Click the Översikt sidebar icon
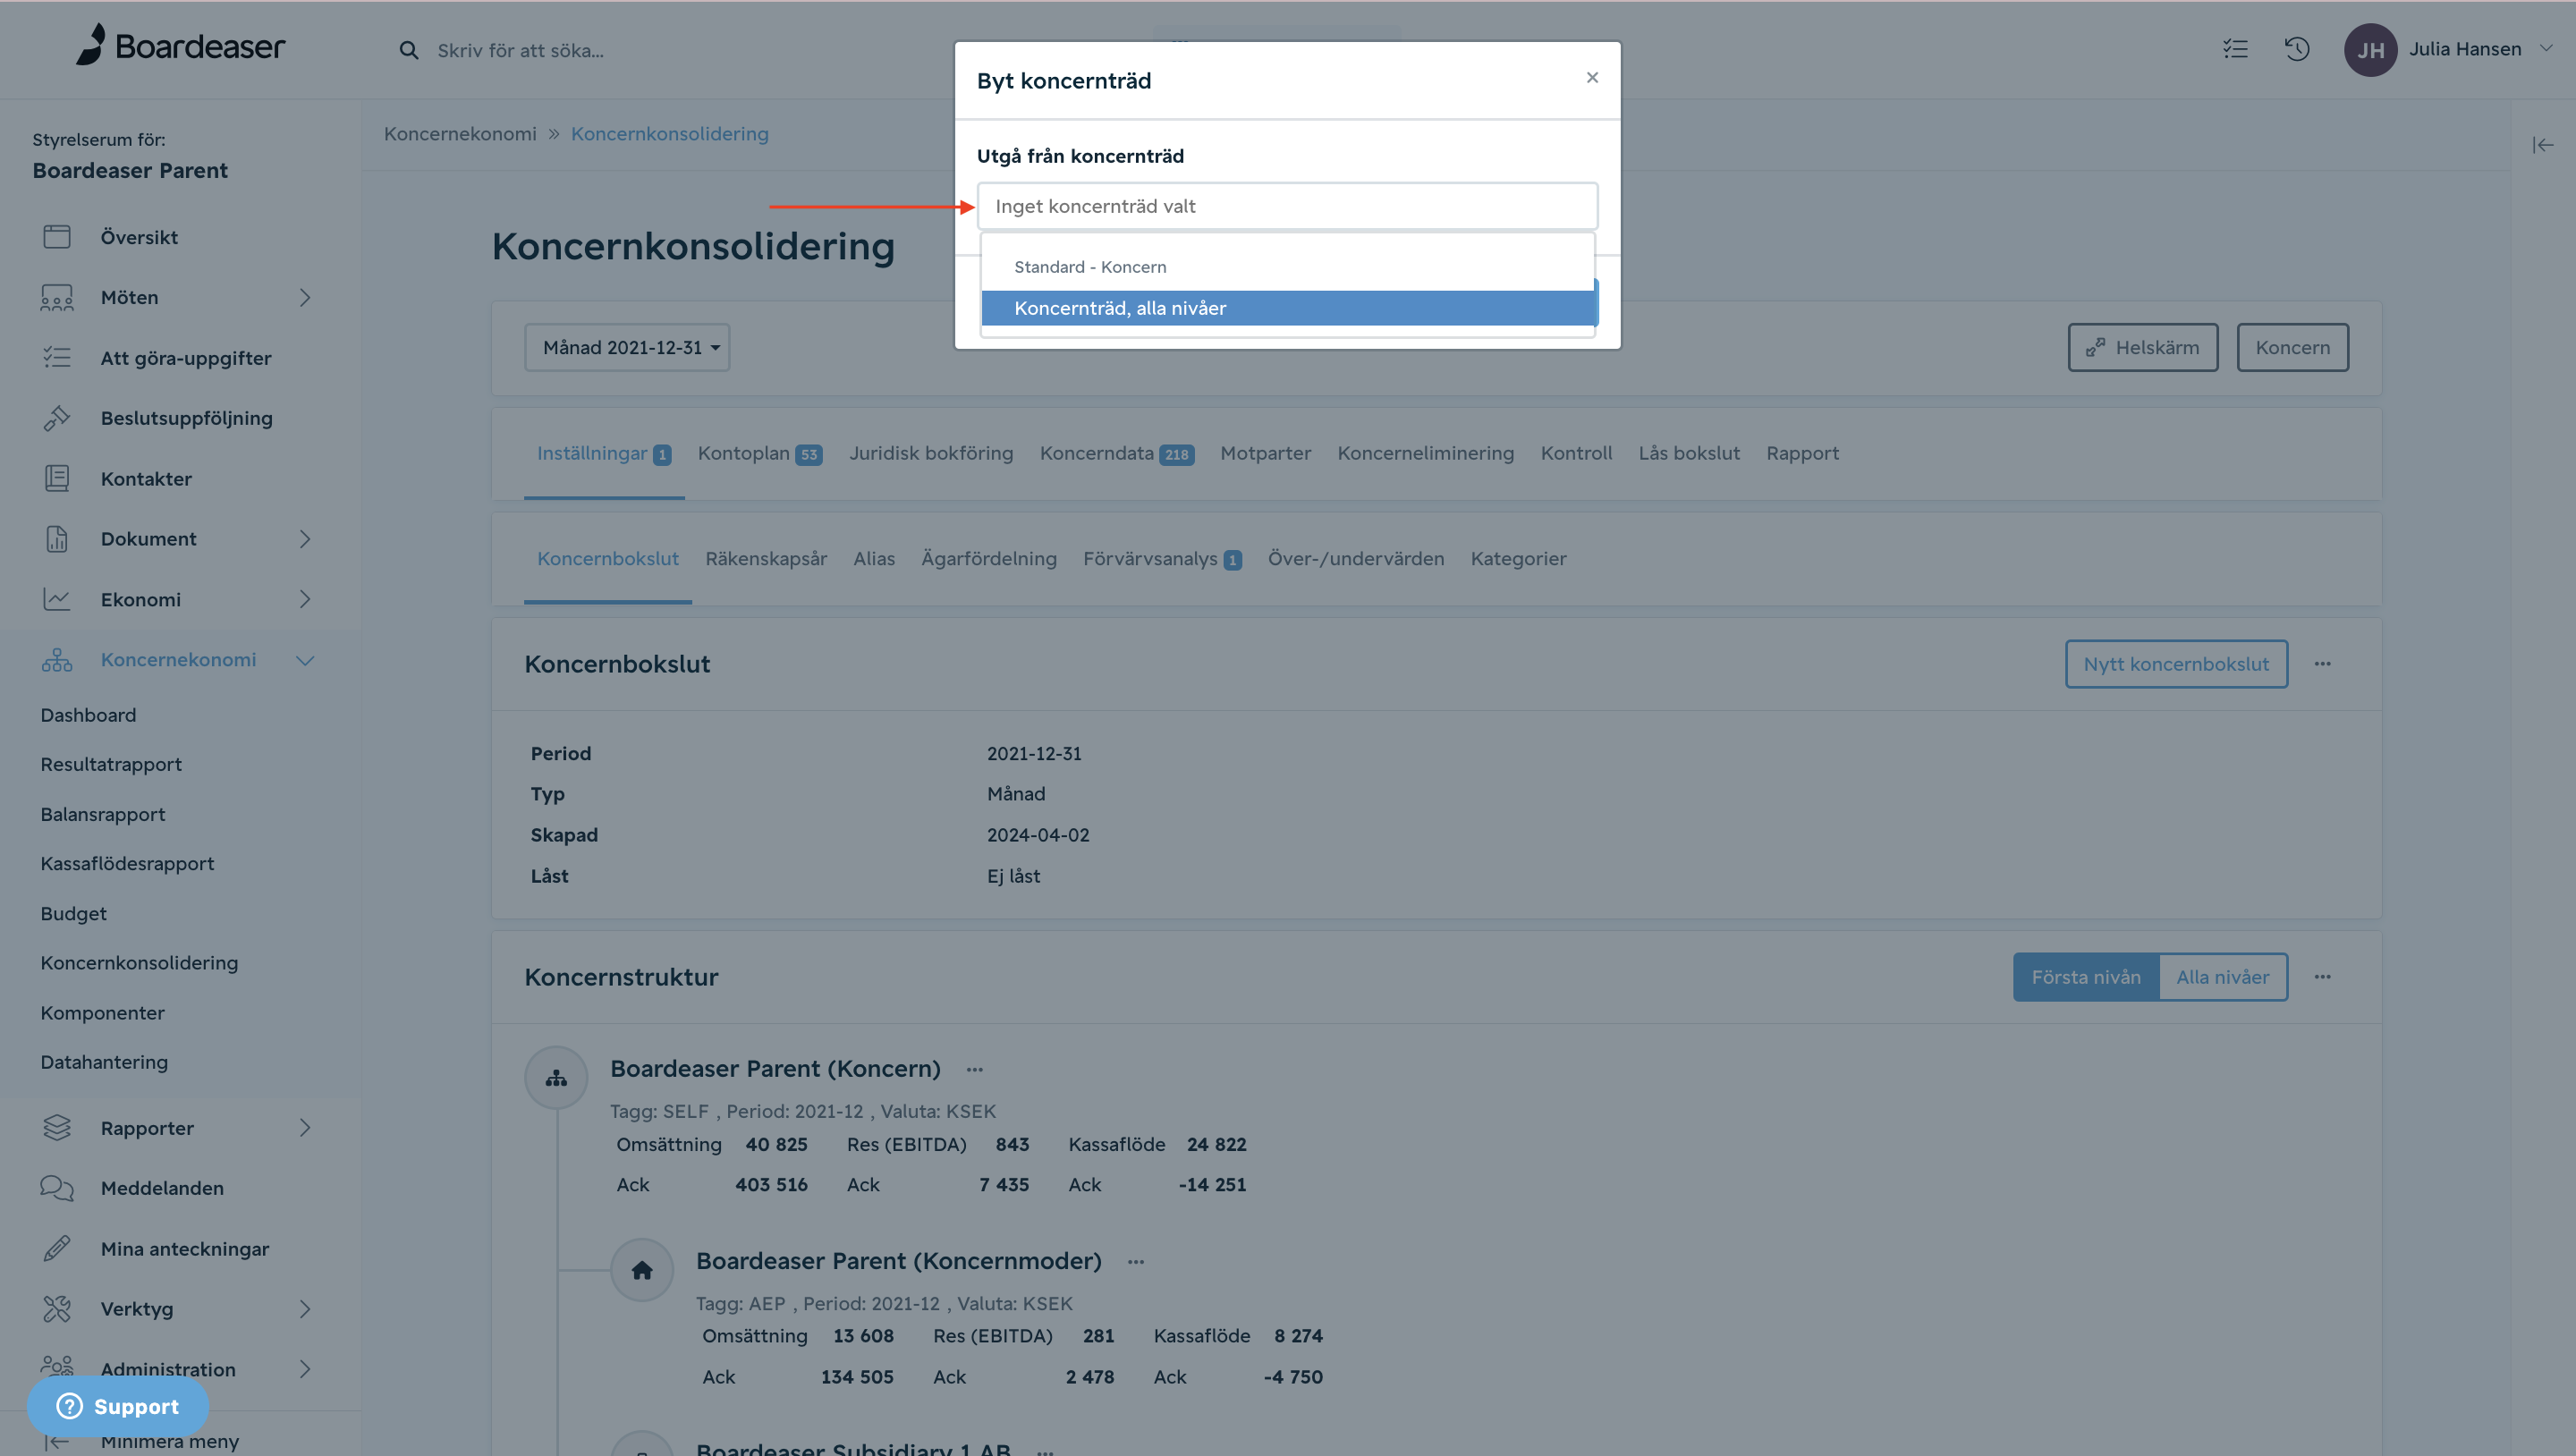The image size is (2576, 1456). pyautogui.click(x=57, y=237)
